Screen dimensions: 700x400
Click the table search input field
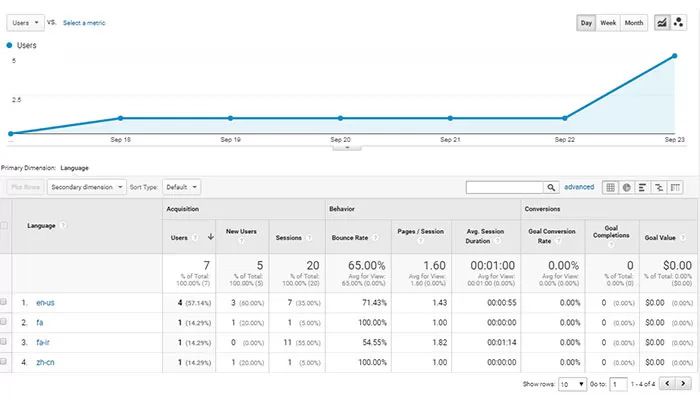504,188
